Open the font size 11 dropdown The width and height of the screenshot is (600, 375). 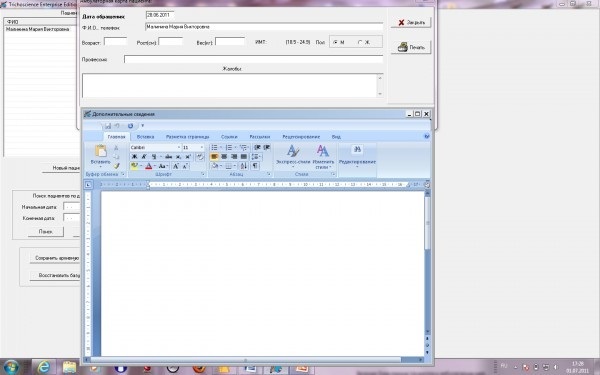click(x=202, y=148)
